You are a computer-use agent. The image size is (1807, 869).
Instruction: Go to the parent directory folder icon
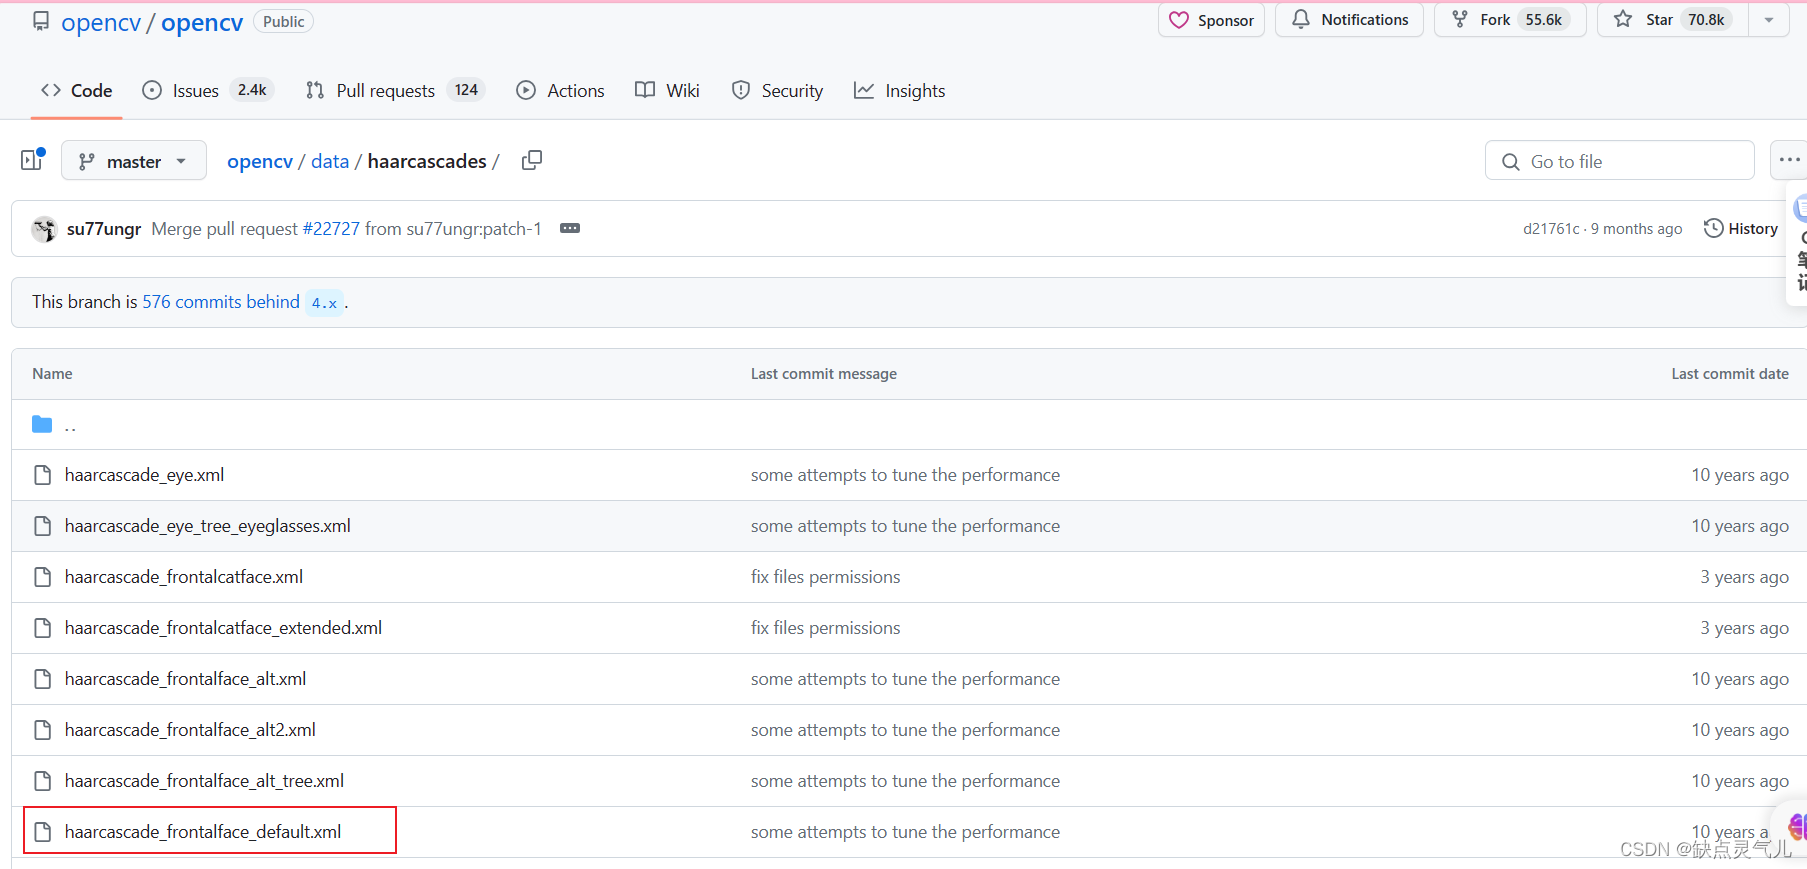42,425
